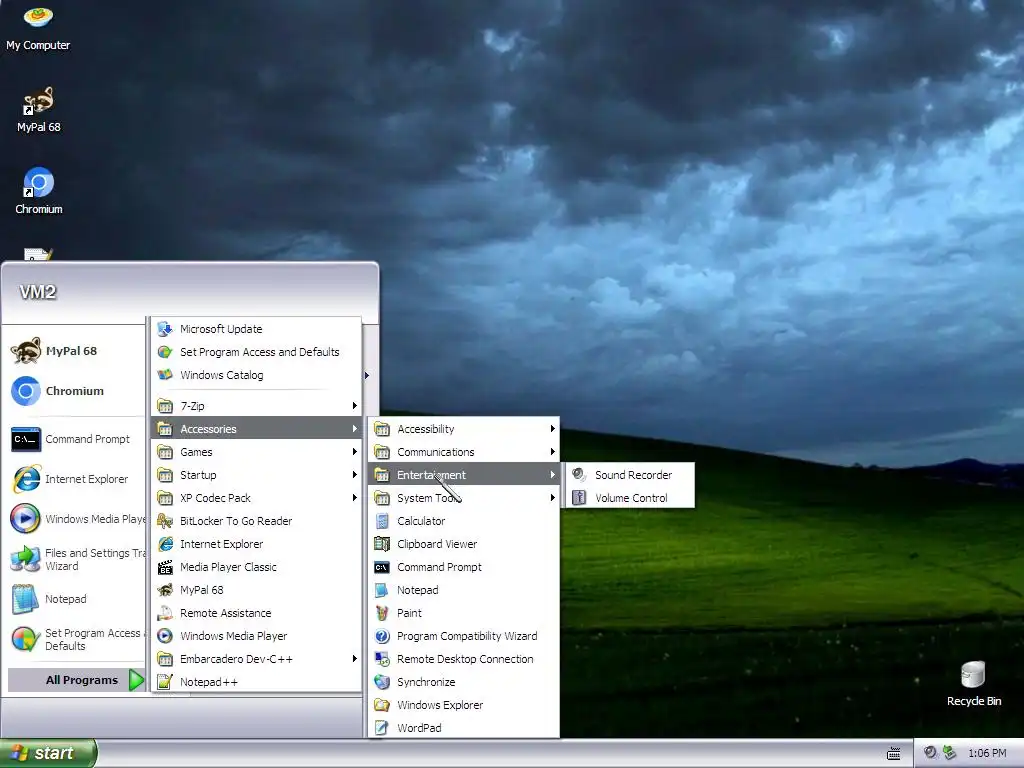Expand the Games submenu arrow
1024x768 pixels.
point(354,452)
